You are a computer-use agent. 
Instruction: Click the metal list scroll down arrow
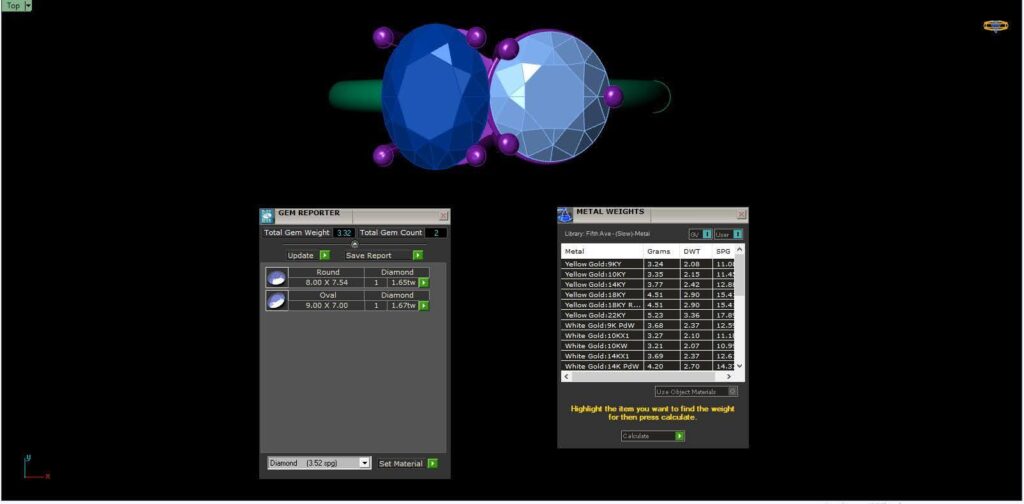point(739,366)
